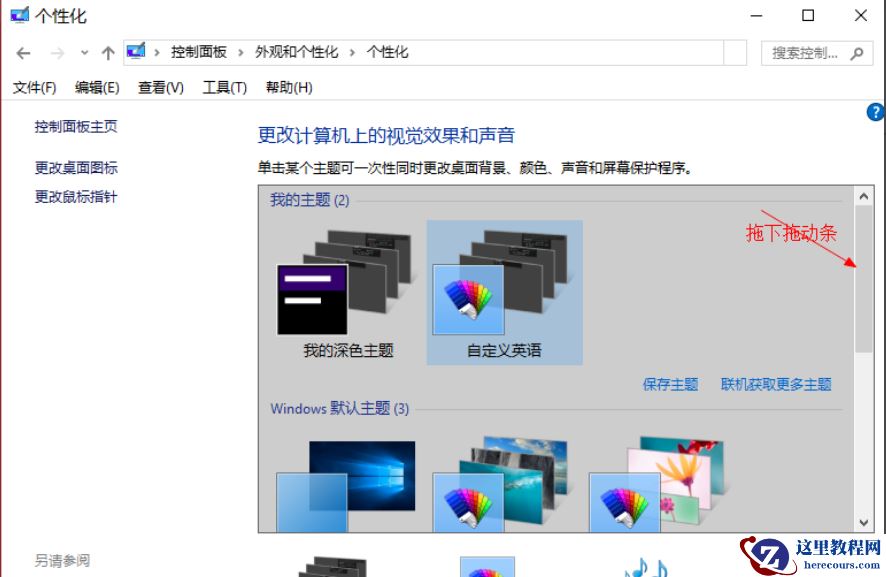
Task: Click the back navigation arrow
Action: pyautogui.click(x=22, y=51)
